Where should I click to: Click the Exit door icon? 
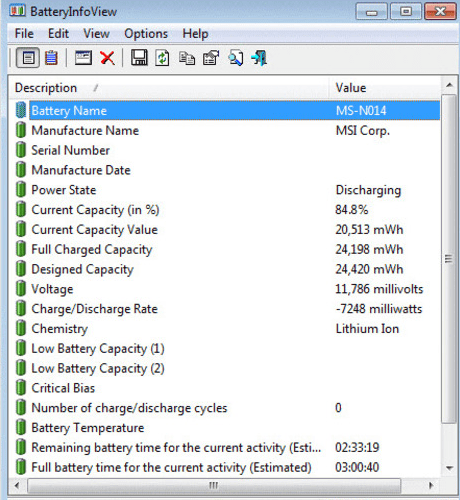pos(259,58)
